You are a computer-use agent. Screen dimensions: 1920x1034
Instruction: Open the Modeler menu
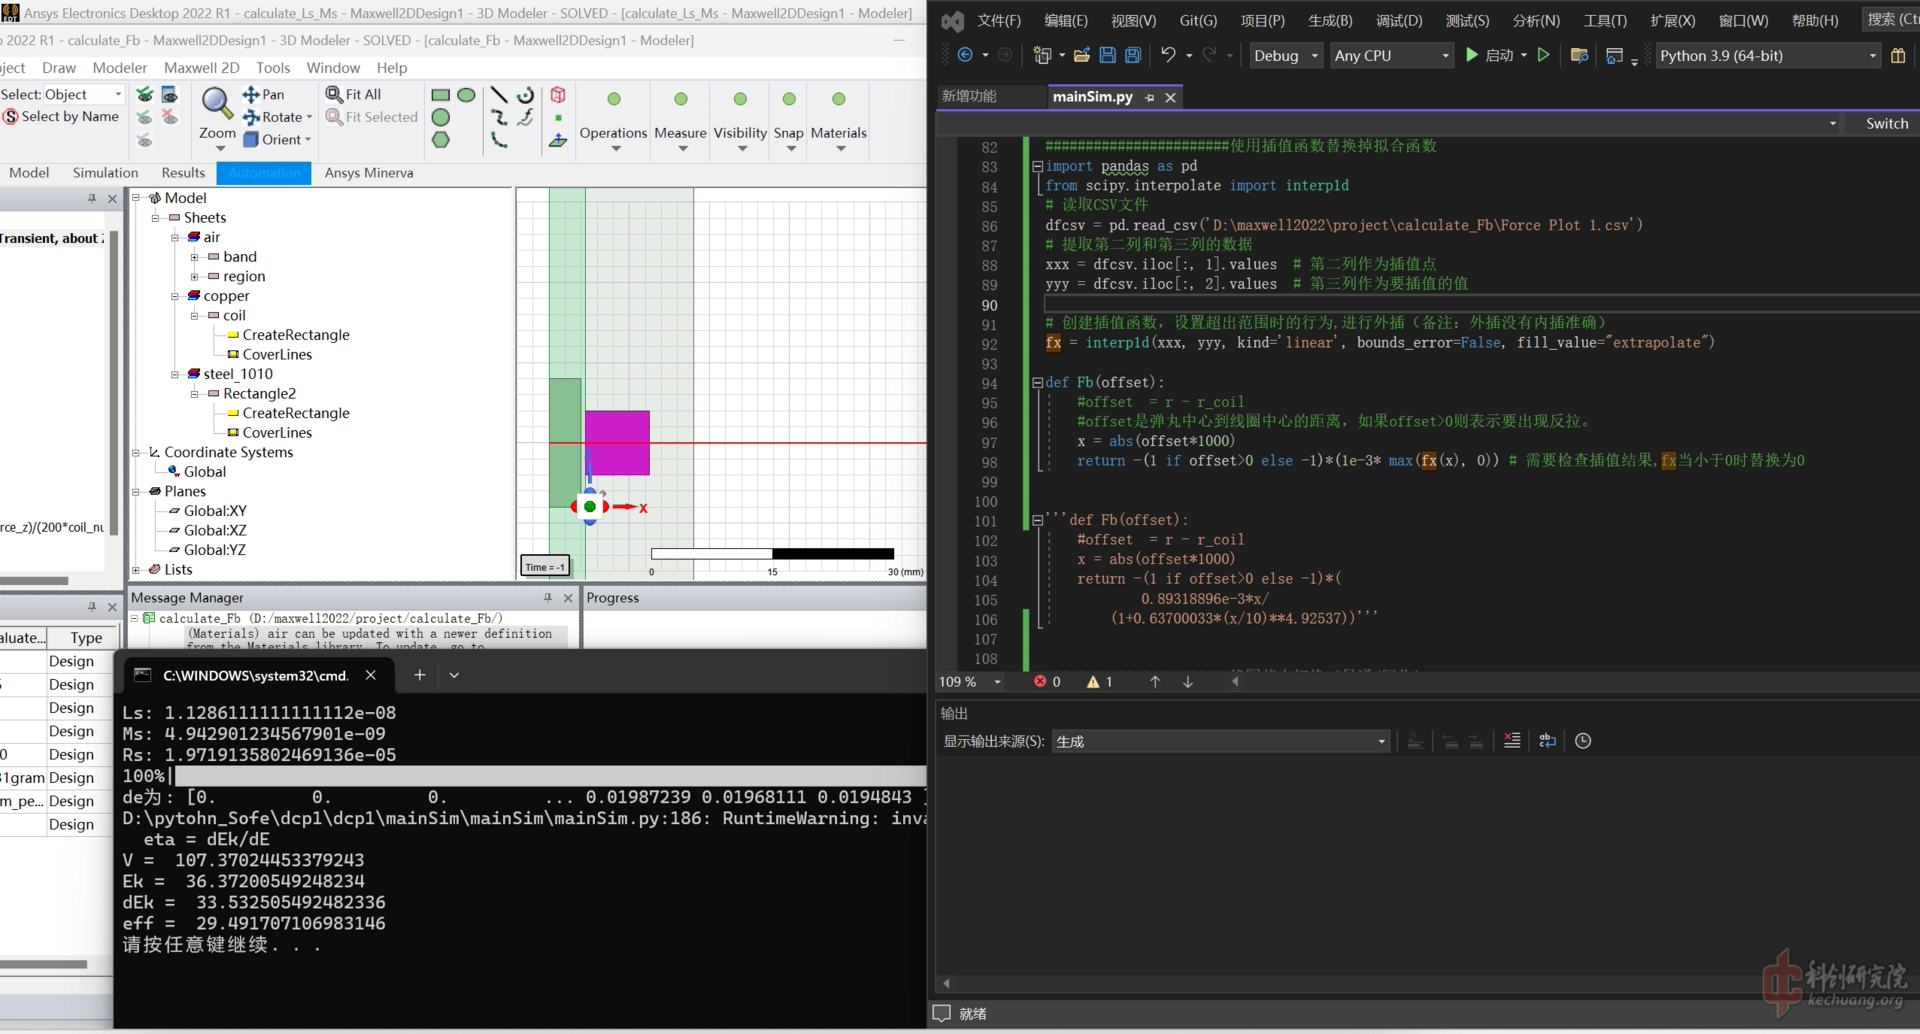pos(119,67)
